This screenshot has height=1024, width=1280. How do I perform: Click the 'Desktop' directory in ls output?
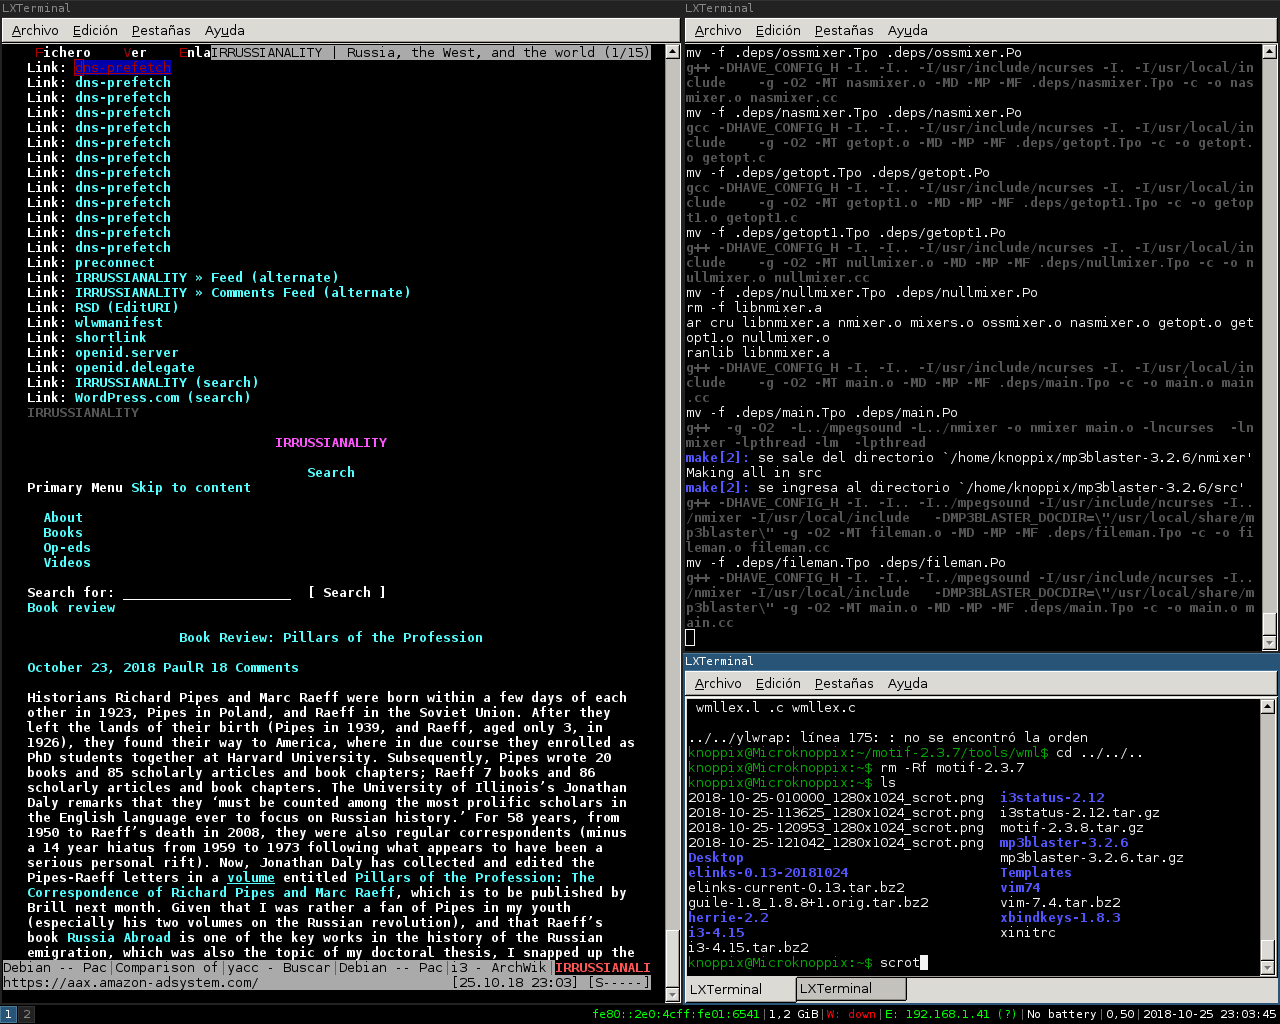[716, 857]
